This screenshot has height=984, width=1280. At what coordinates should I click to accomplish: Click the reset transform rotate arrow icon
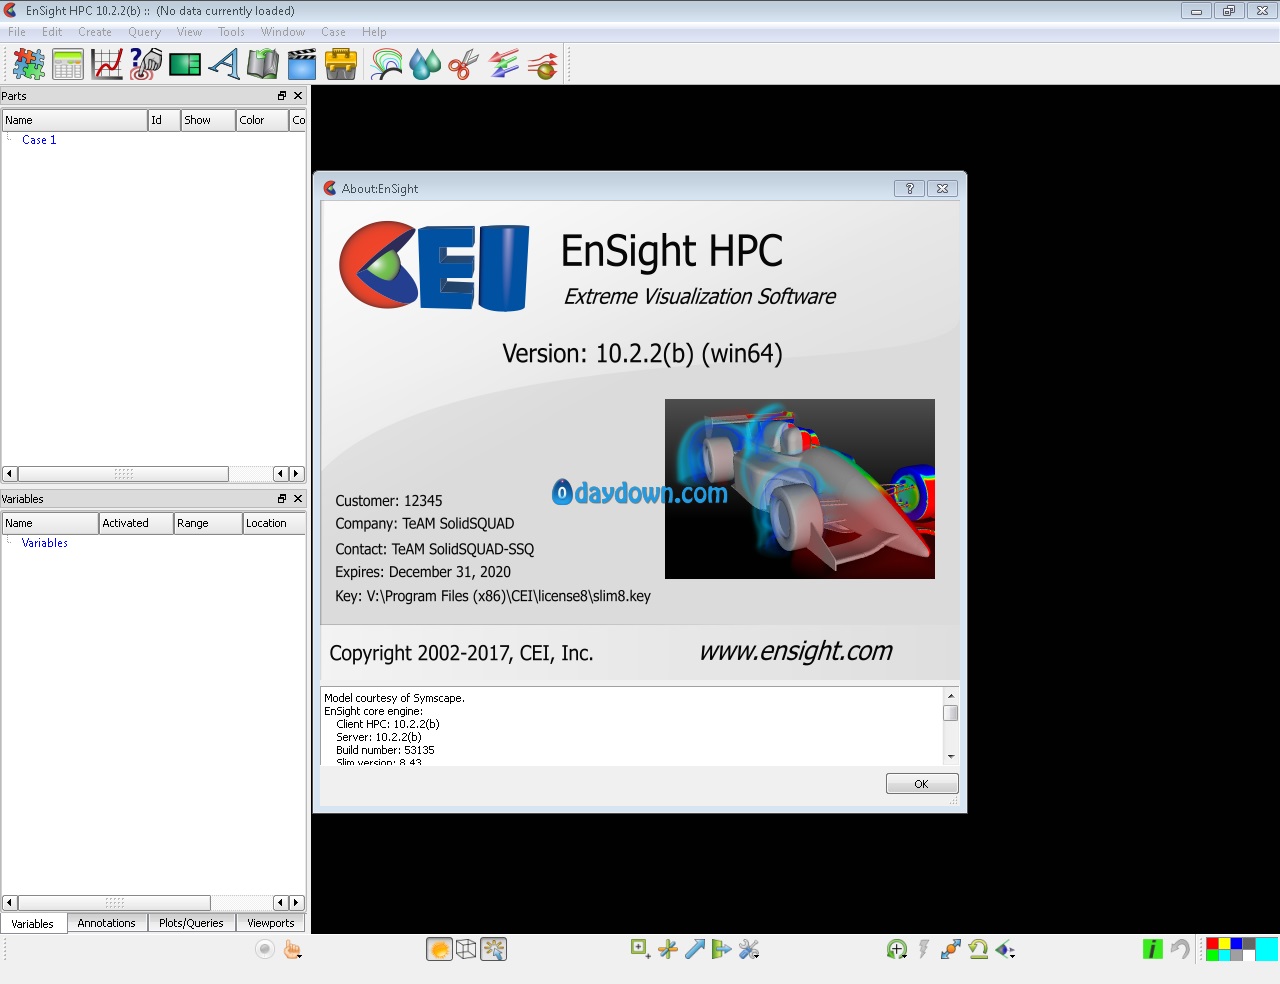[x=978, y=949]
